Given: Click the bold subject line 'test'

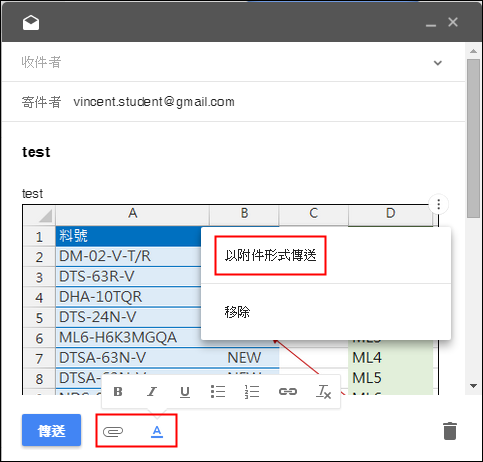Looking at the screenshot, I should coord(36,152).
